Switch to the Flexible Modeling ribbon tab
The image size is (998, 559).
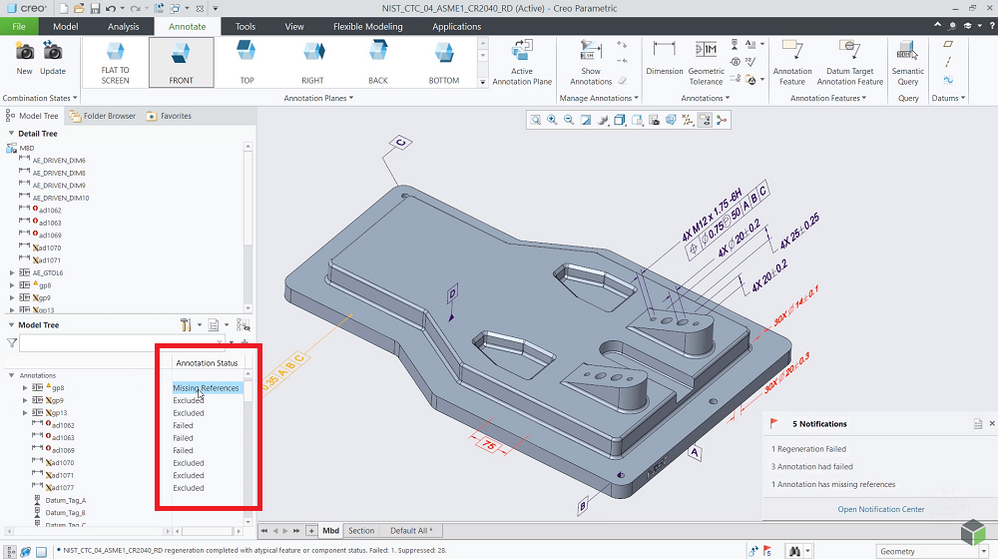(x=369, y=27)
